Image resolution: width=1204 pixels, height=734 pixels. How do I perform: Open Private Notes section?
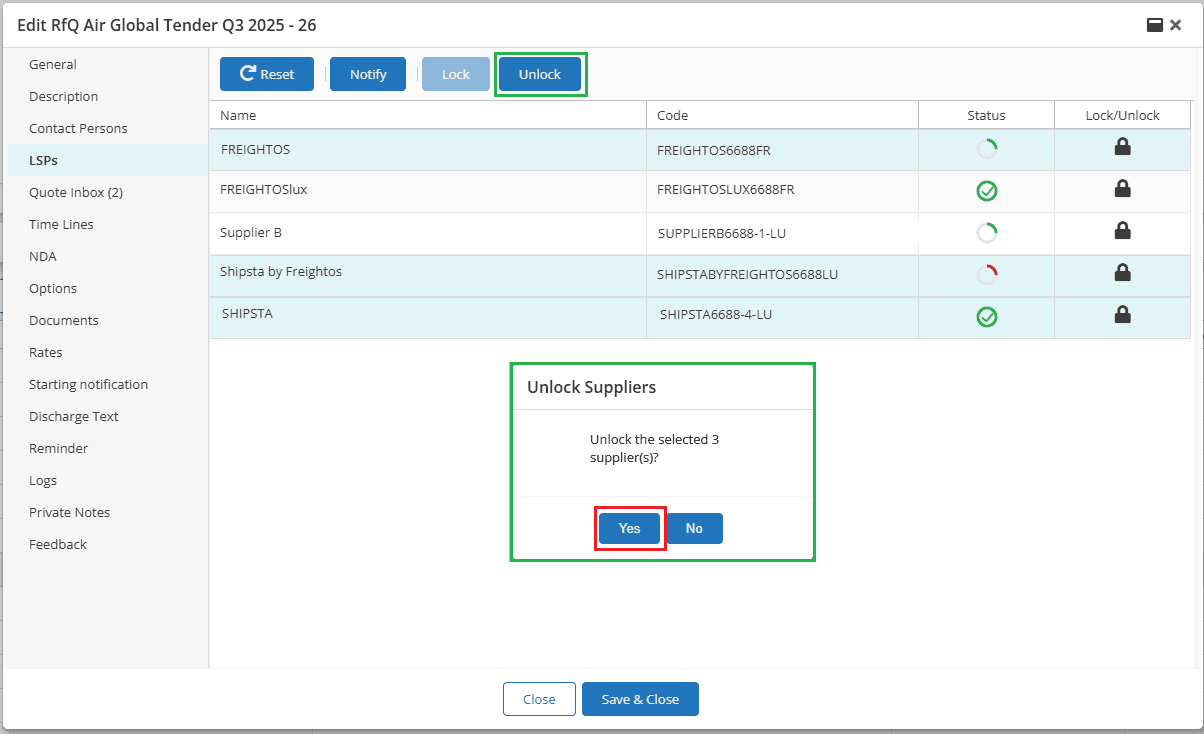click(108, 512)
